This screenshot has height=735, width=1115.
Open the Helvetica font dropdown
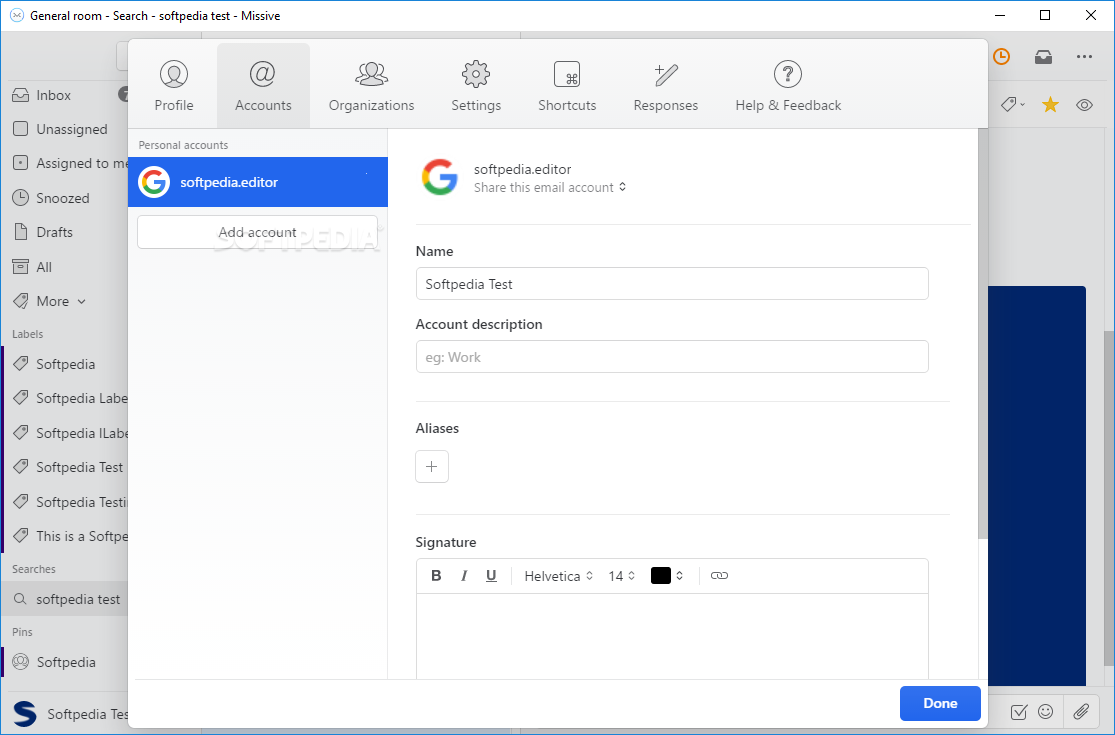tap(558, 576)
